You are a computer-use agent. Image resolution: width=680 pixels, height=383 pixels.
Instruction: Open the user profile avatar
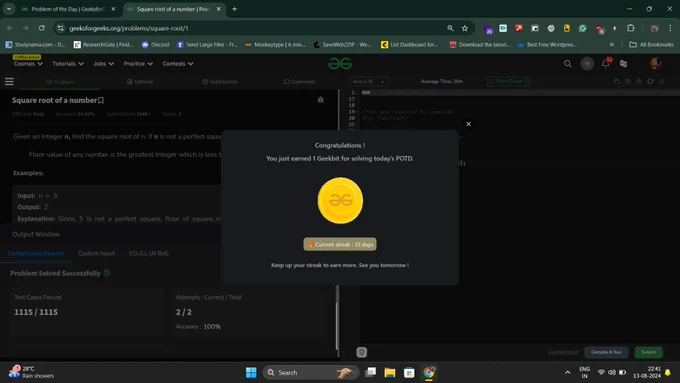point(655,64)
